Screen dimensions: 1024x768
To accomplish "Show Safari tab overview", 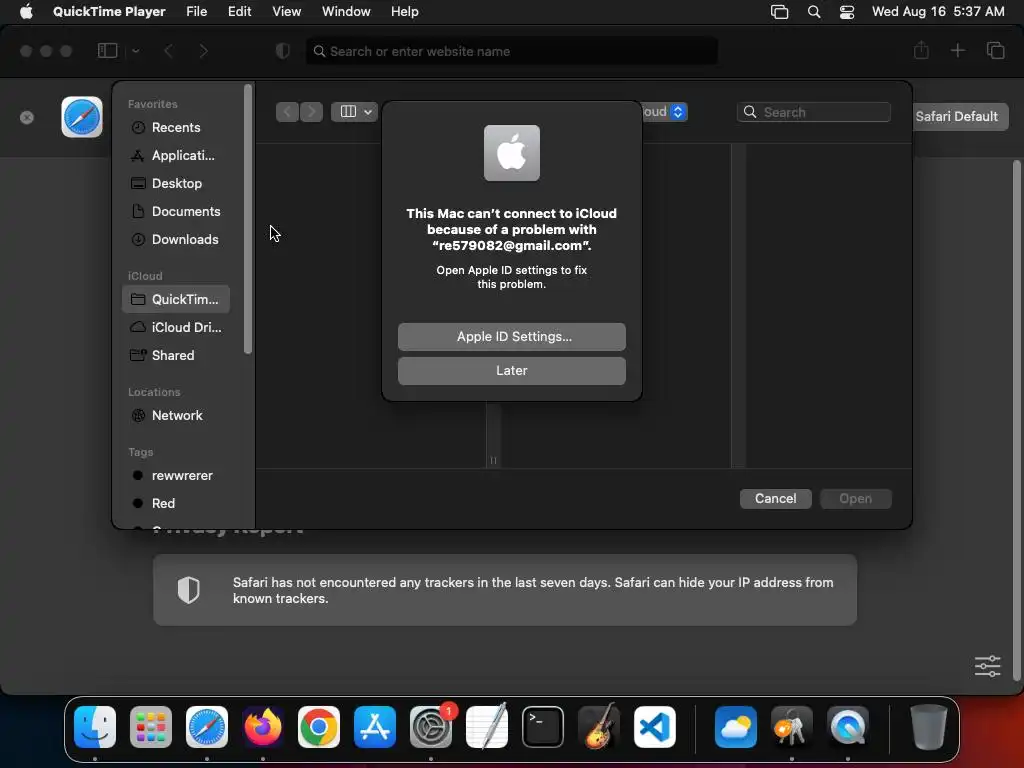I will click(x=995, y=50).
